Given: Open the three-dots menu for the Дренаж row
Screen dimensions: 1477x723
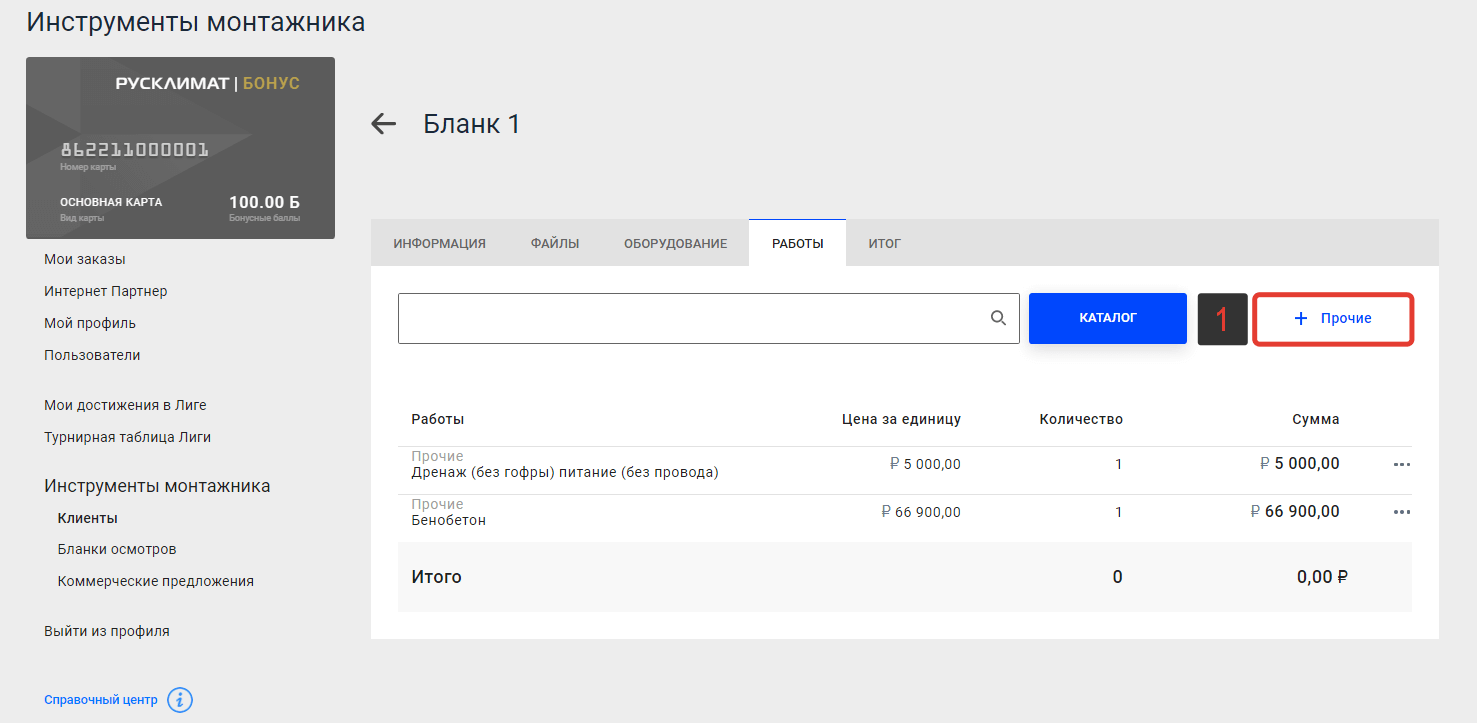Looking at the screenshot, I should coord(1402,465).
